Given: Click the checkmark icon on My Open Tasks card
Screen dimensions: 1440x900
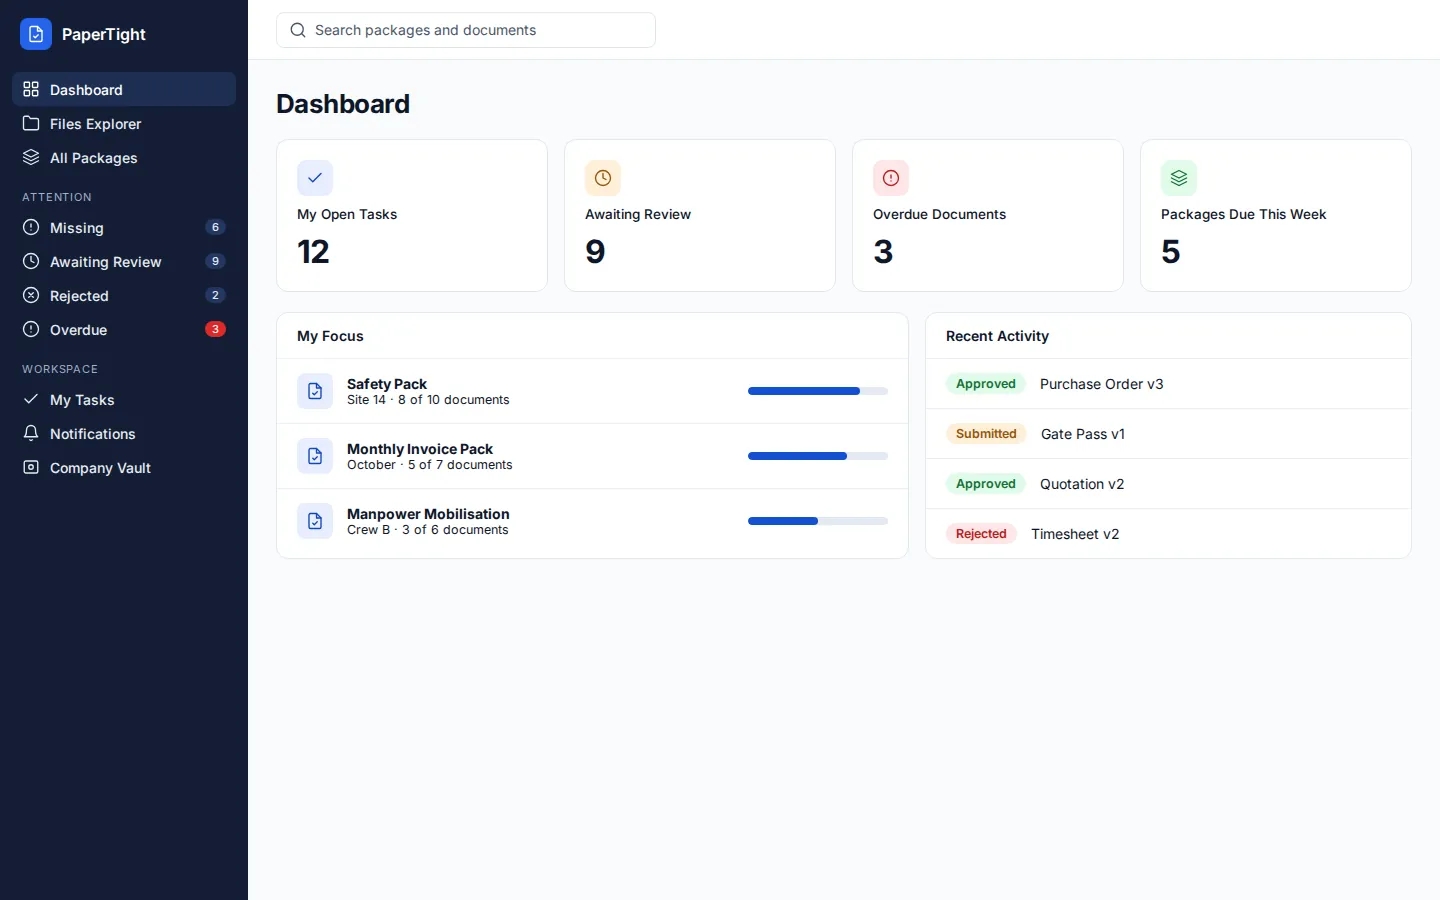Looking at the screenshot, I should click(315, 178).
